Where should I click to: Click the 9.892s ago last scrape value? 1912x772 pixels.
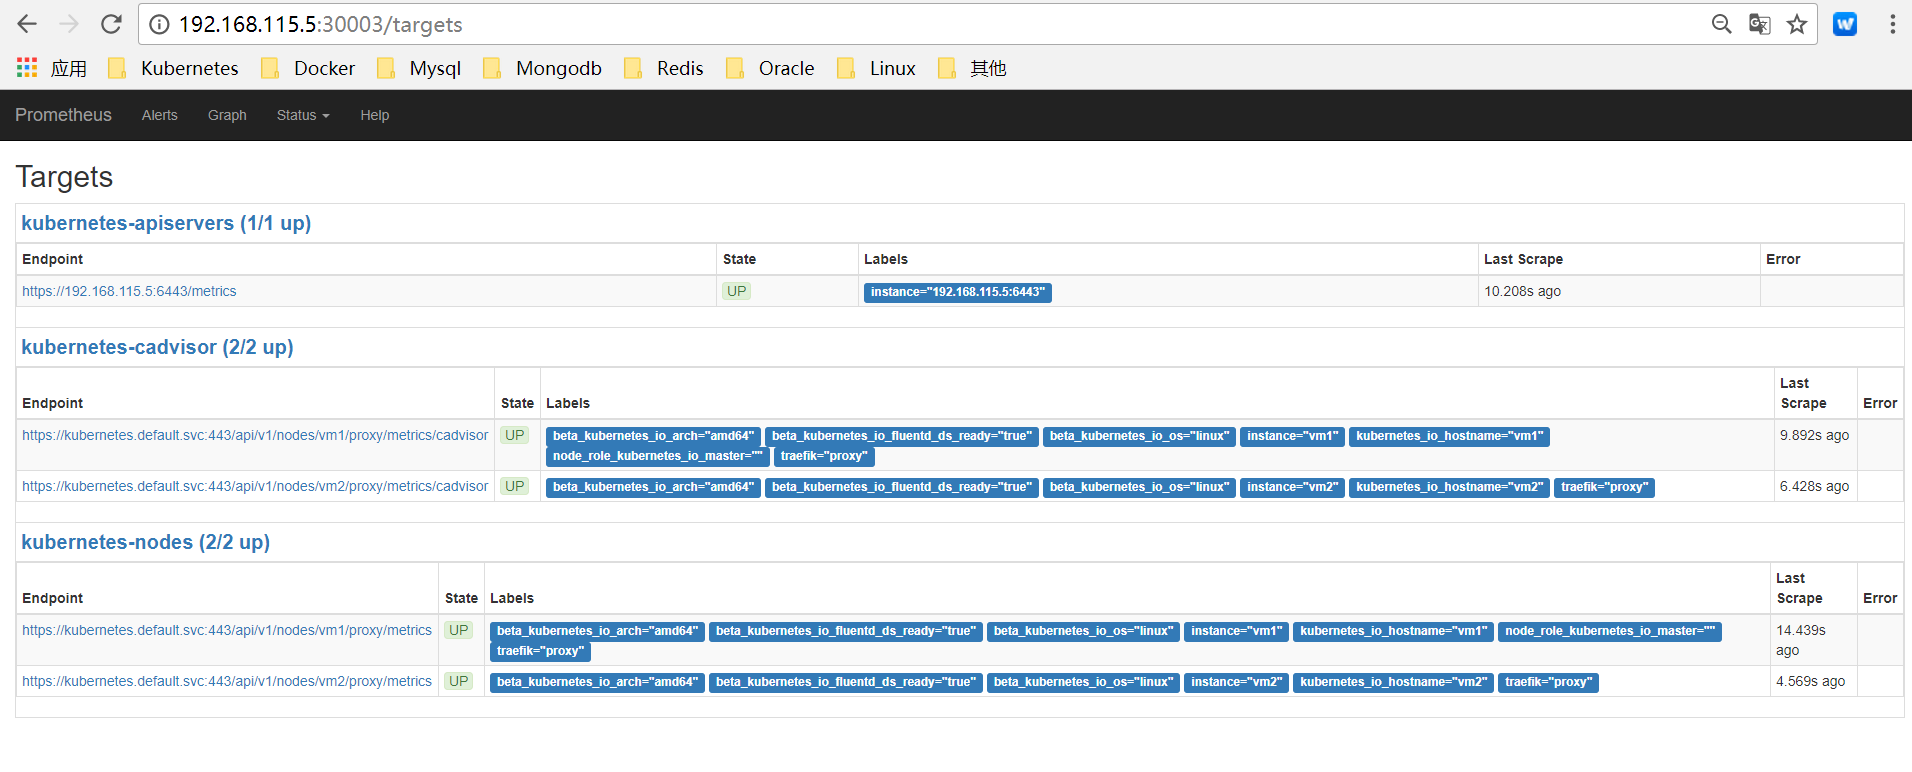(x=1814, y=435)
